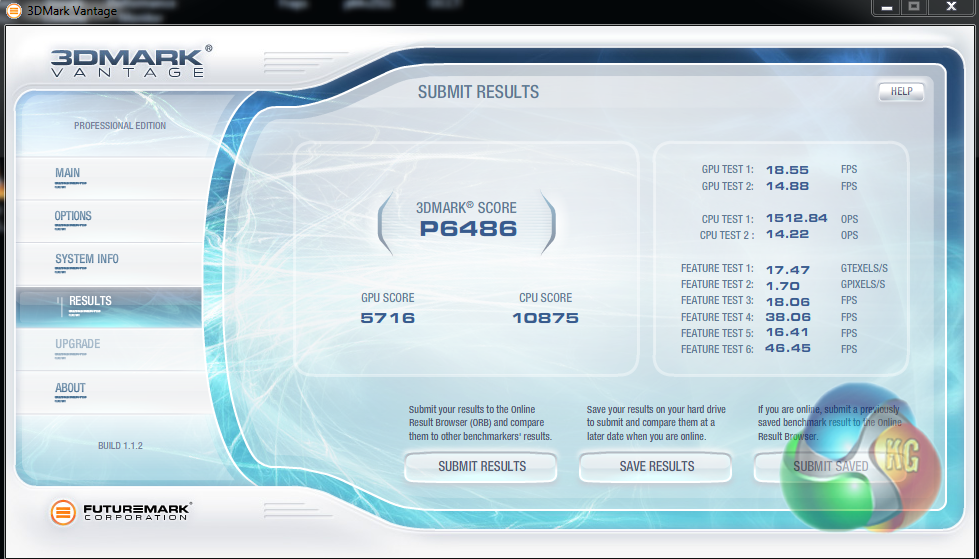Viewport: 979px width, 559px height.
Task: Click the SUBMIT RESULTS button
Action: pos(481,467)
